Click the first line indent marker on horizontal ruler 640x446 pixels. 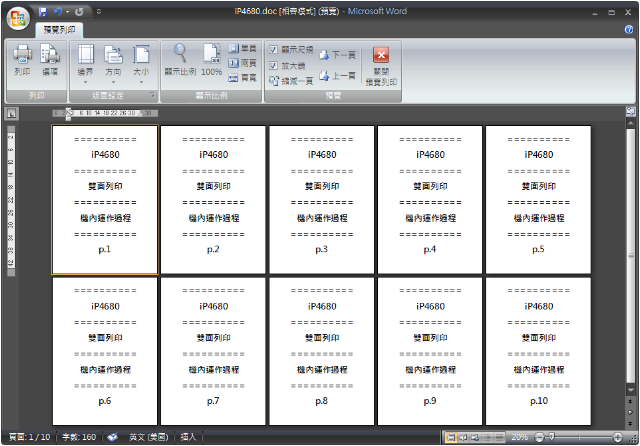(x=69, y=111)
